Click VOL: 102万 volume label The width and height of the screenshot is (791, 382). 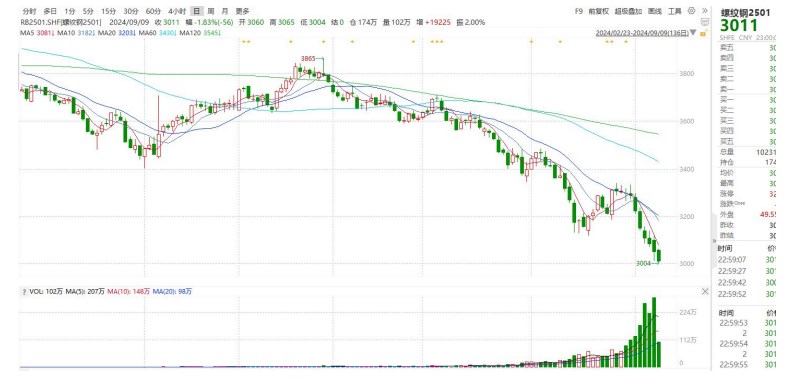[x=45, y=291]
